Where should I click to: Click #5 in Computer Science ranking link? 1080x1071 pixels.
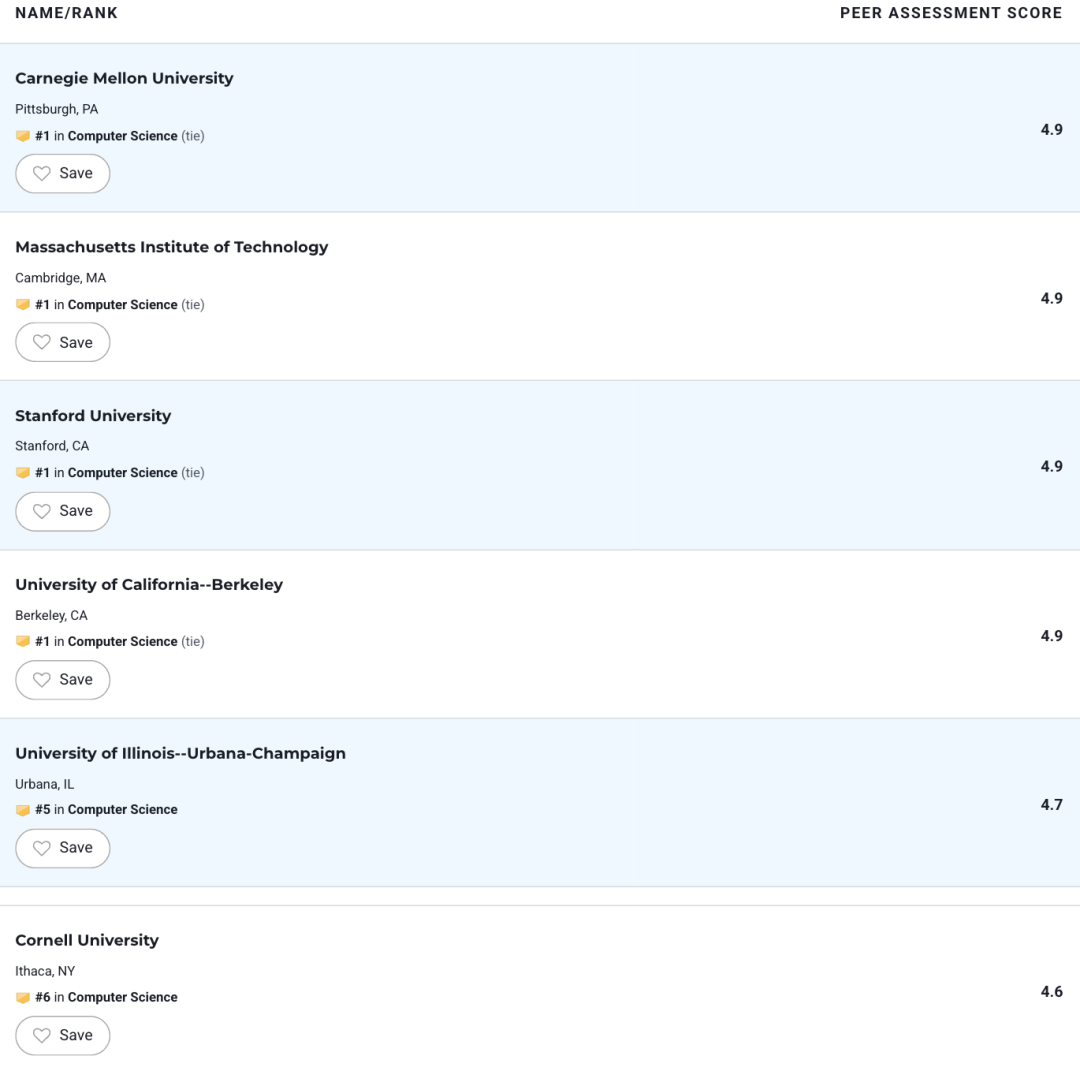click(106, 809)
